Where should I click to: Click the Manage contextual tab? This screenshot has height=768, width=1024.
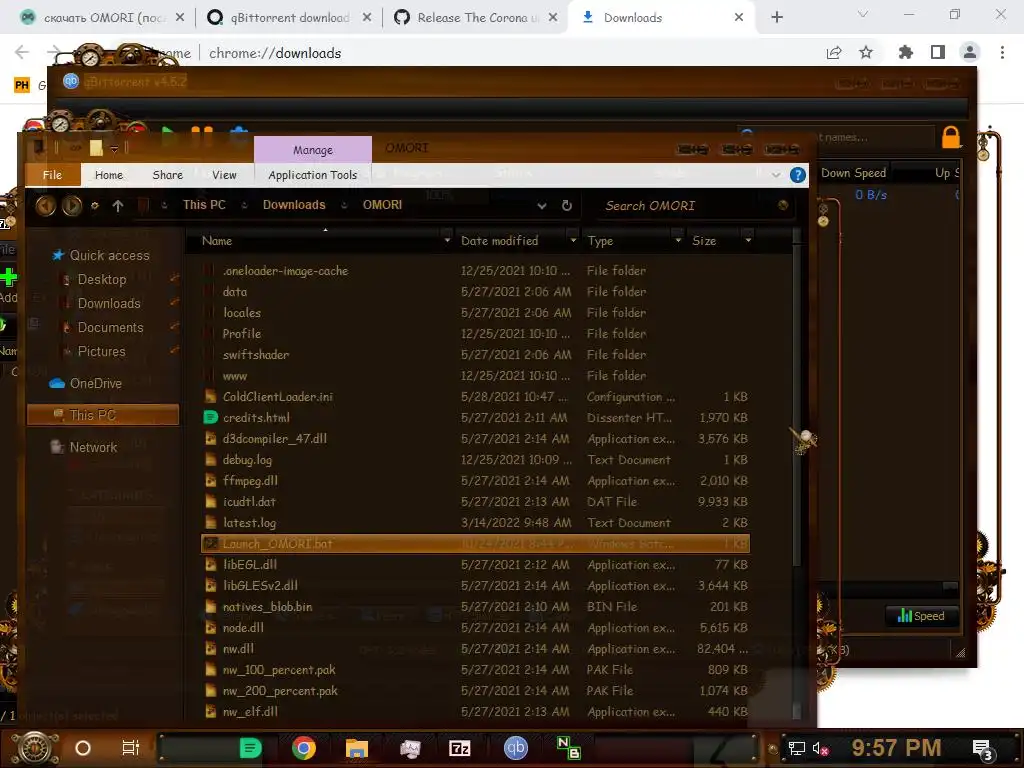[313, 150]
